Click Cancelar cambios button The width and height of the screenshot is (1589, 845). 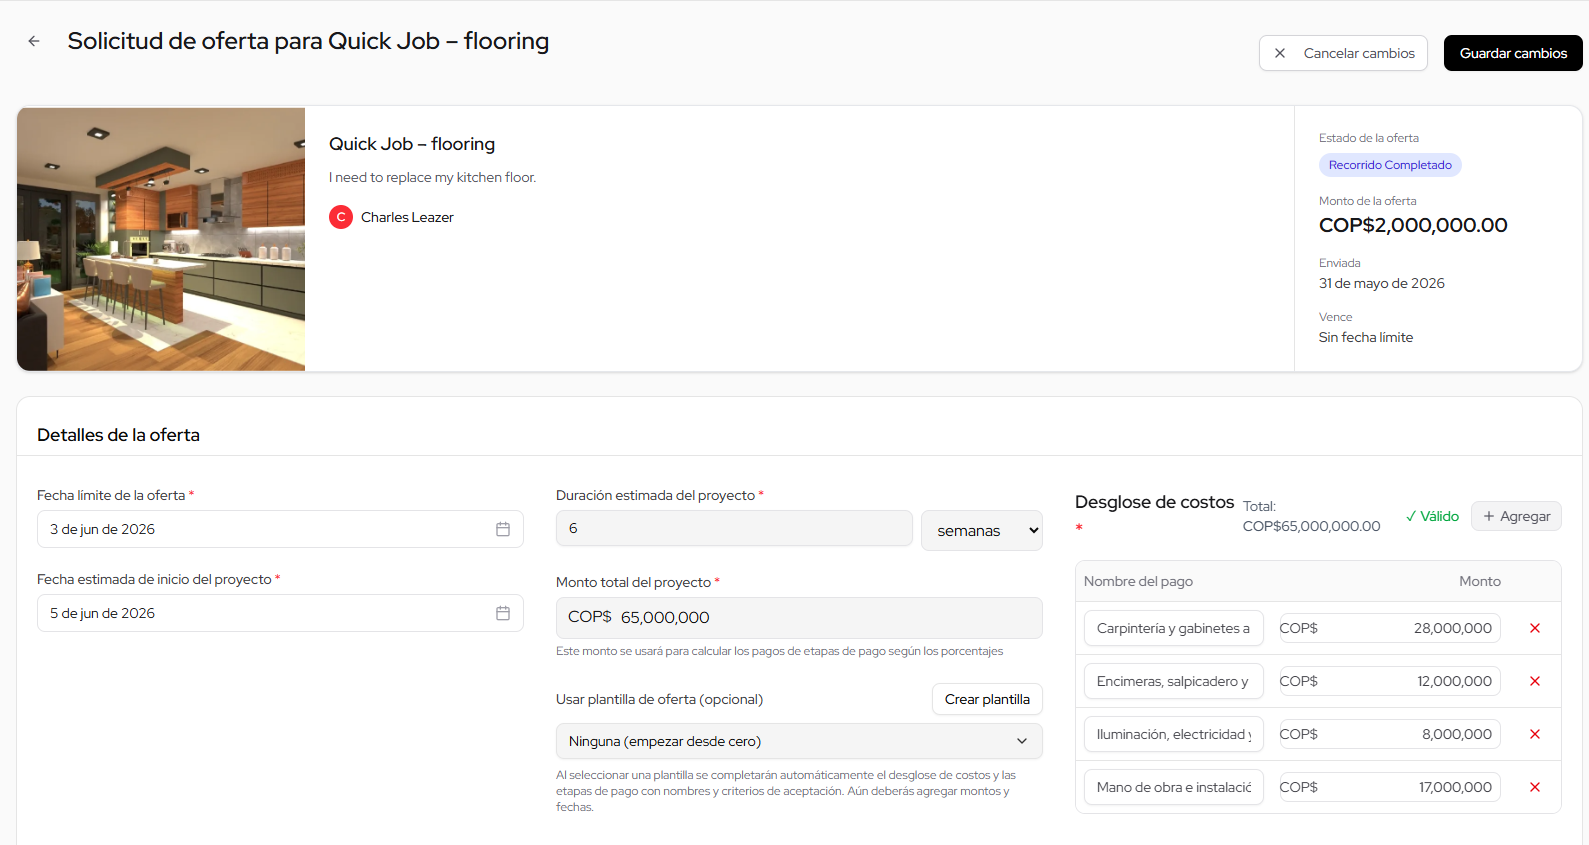tap(1343, 53)
